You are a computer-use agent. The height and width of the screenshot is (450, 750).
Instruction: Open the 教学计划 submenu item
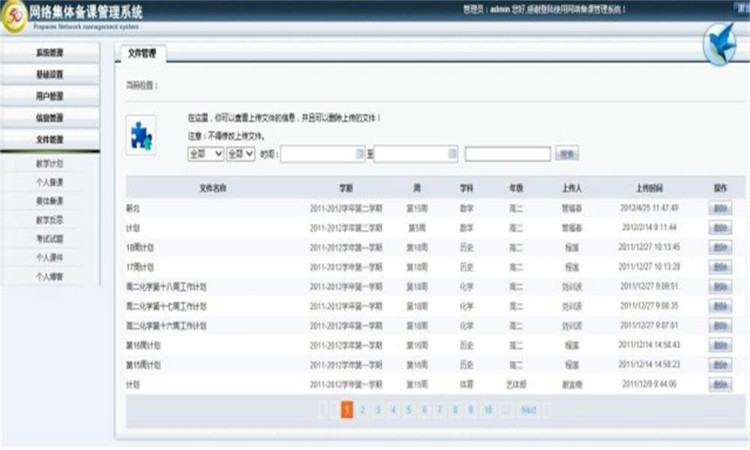tap(50, 164)
